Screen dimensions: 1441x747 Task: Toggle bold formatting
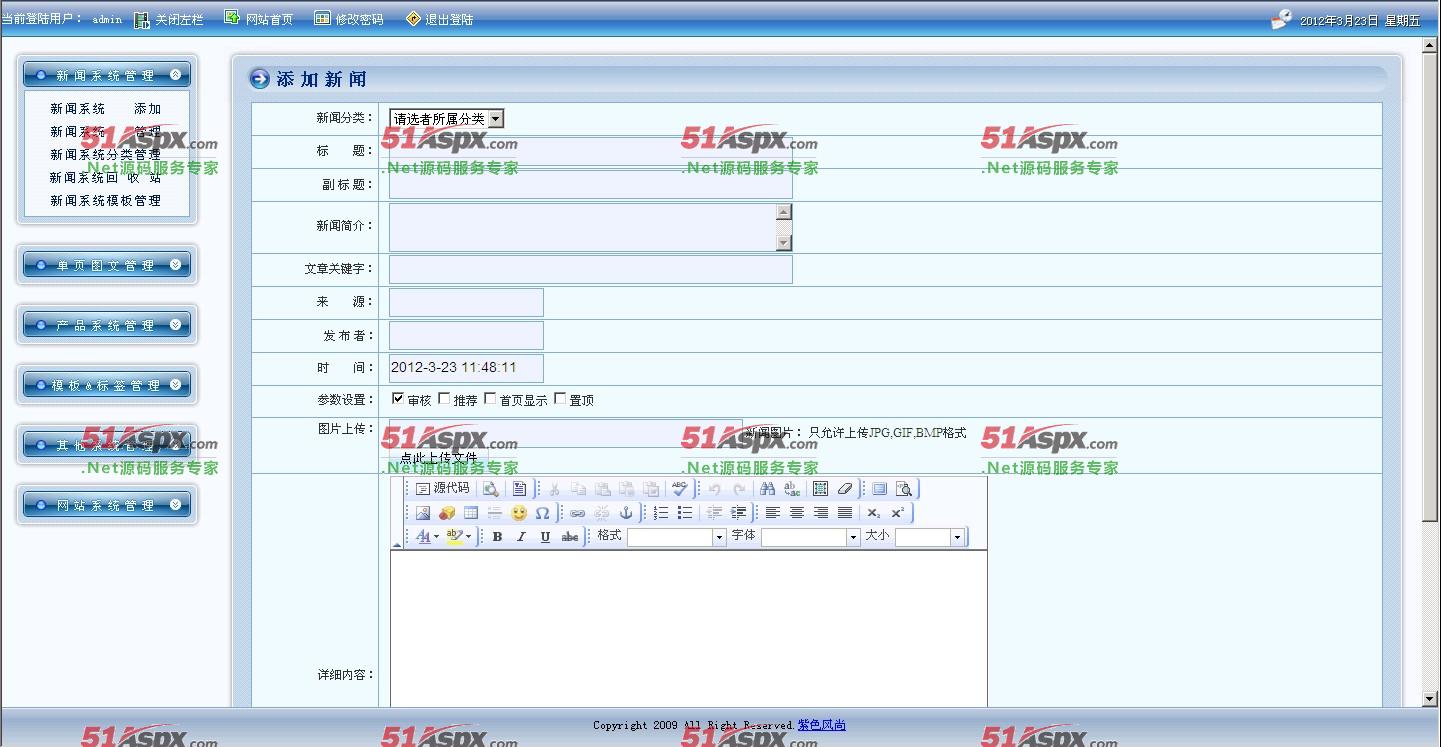(497, 537)
